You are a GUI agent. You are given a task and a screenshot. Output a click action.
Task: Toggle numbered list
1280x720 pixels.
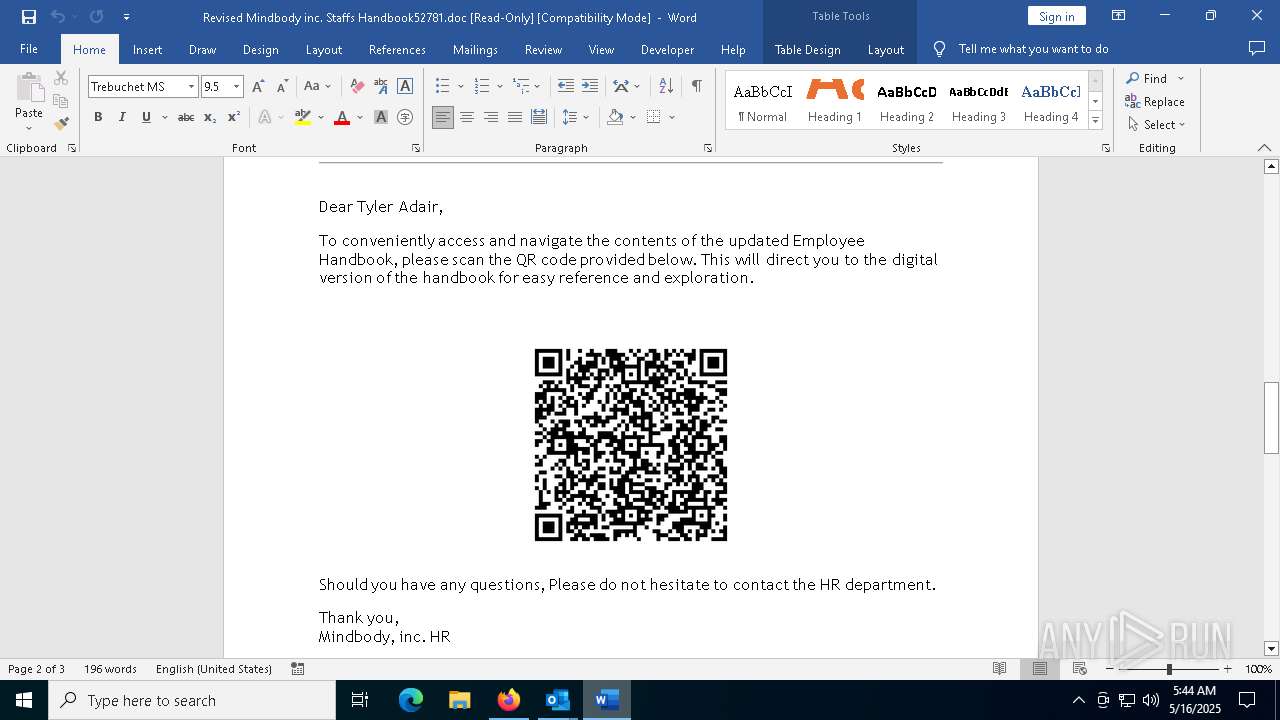coord(481,87)
